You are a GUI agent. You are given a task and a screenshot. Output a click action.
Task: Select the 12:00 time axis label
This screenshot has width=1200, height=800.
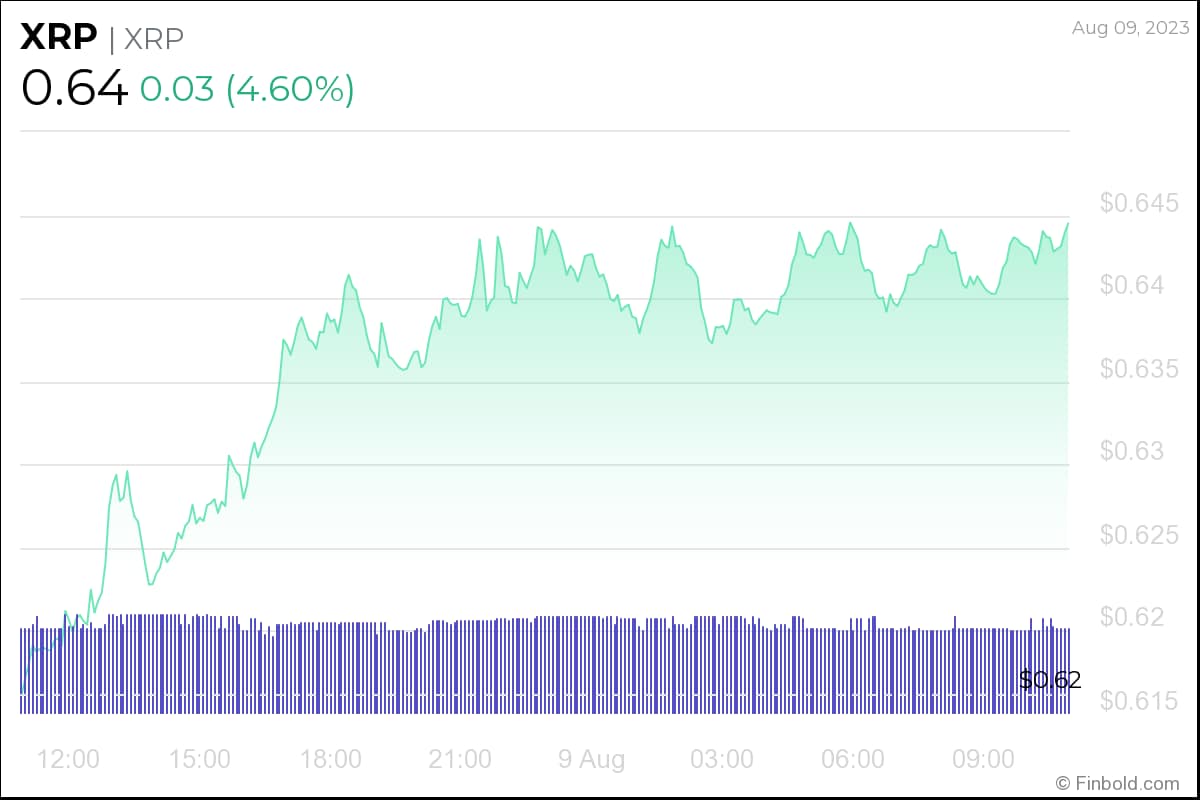coord(68,759)
